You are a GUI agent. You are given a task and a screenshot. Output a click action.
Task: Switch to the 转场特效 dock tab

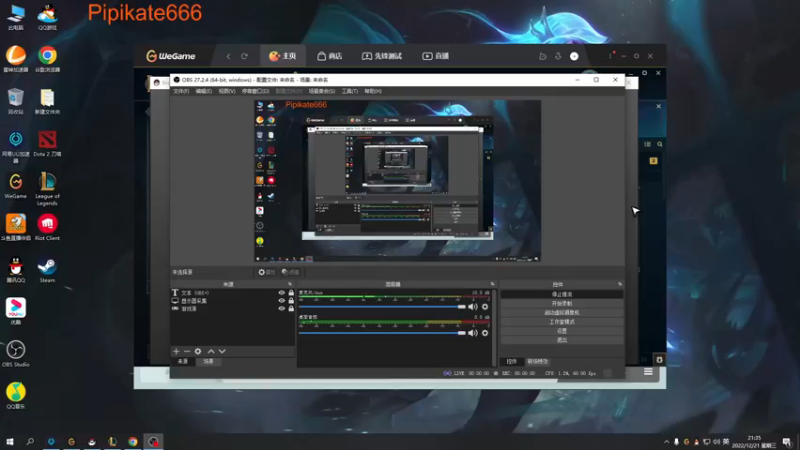point(537,361)
